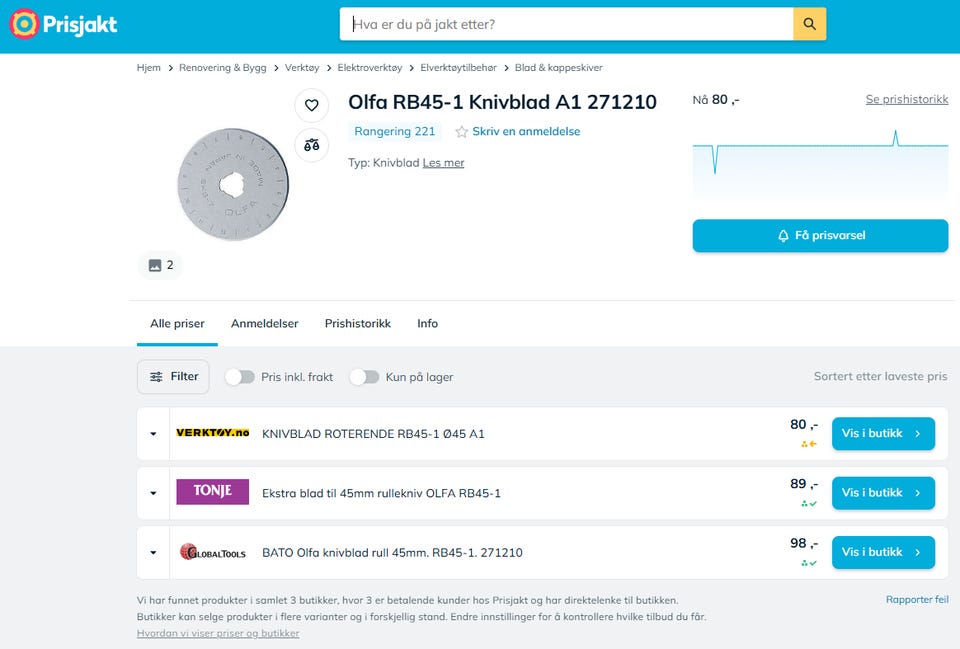Open Se prishistorikk link
960x649 pixels.
click(x=907, y=99)
